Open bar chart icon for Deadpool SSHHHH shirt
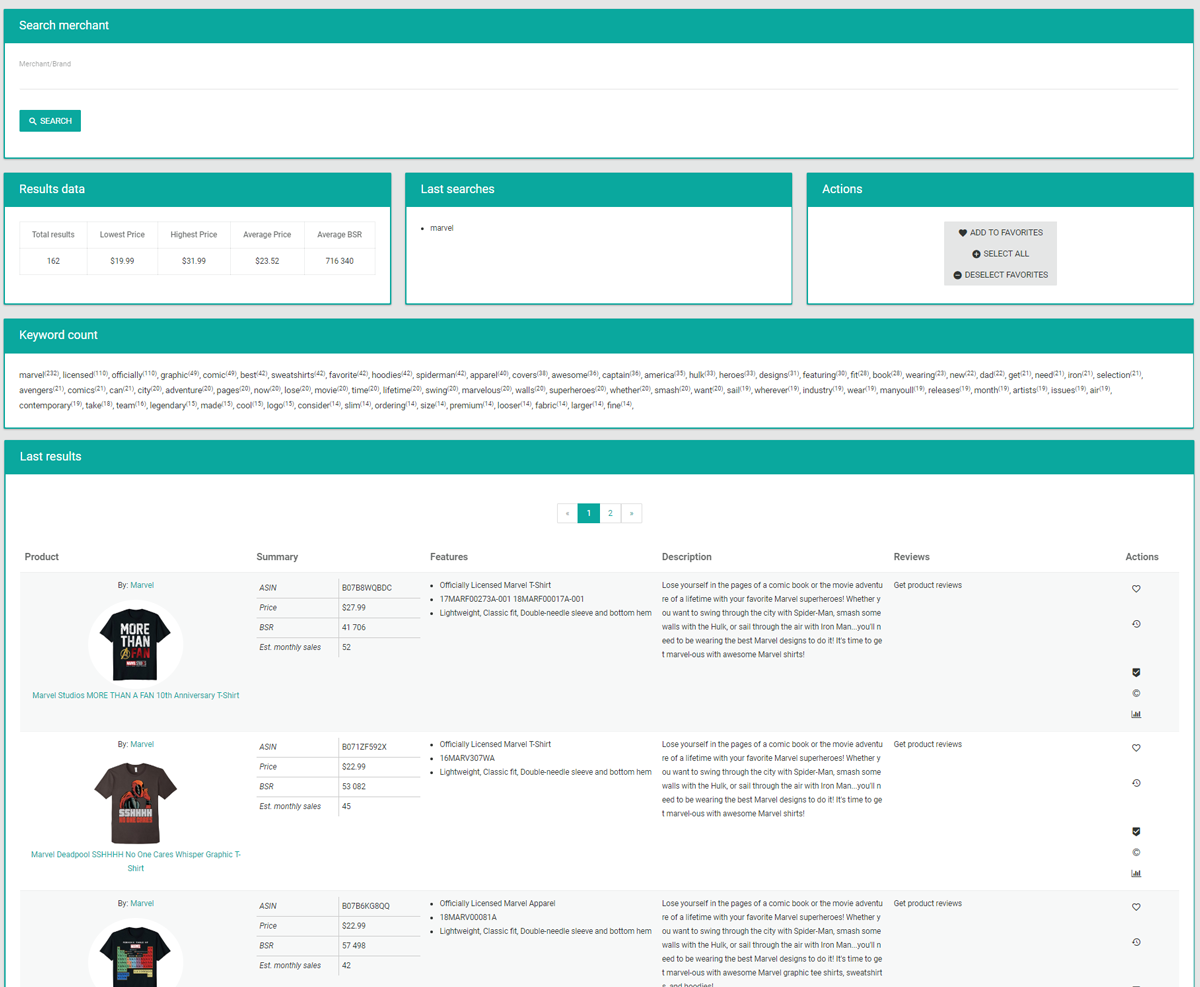The height and width of the screenshot is (987, 1200). 1136,873
